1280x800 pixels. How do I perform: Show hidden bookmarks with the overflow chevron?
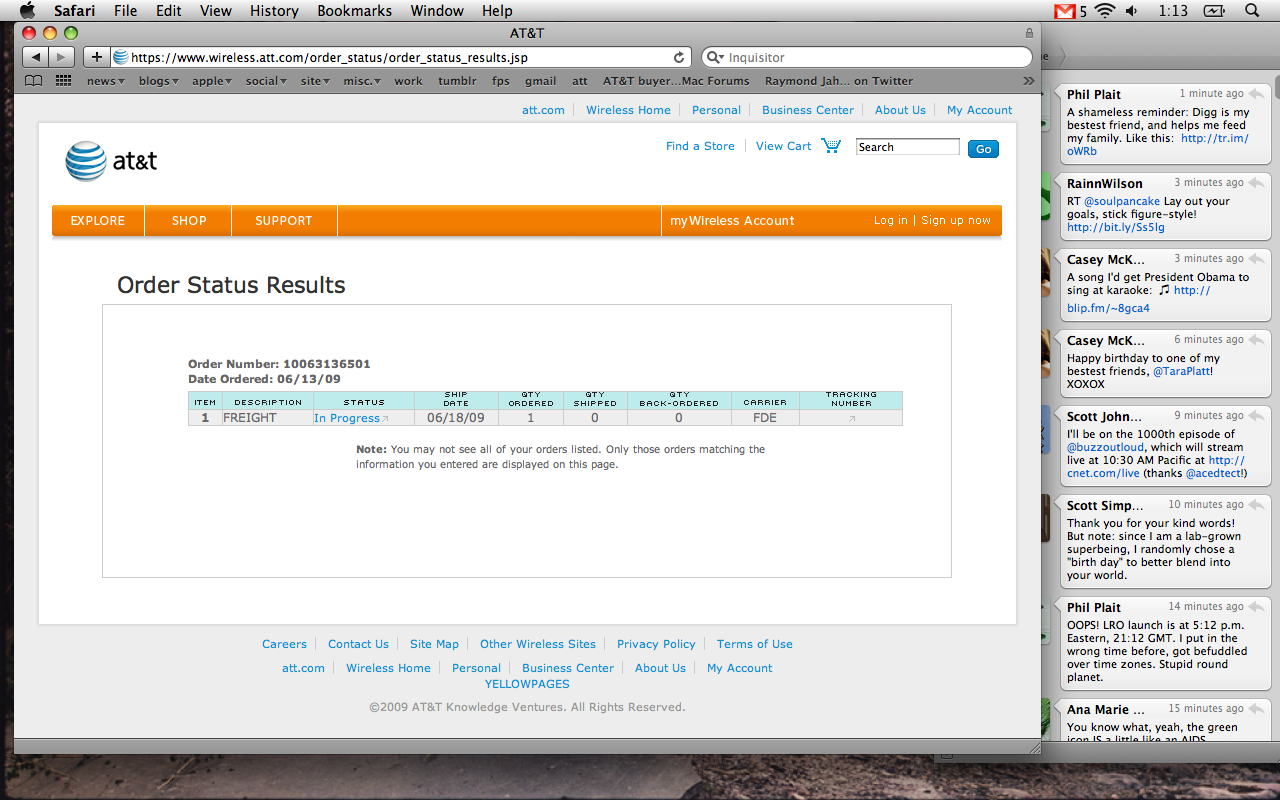1028,81
